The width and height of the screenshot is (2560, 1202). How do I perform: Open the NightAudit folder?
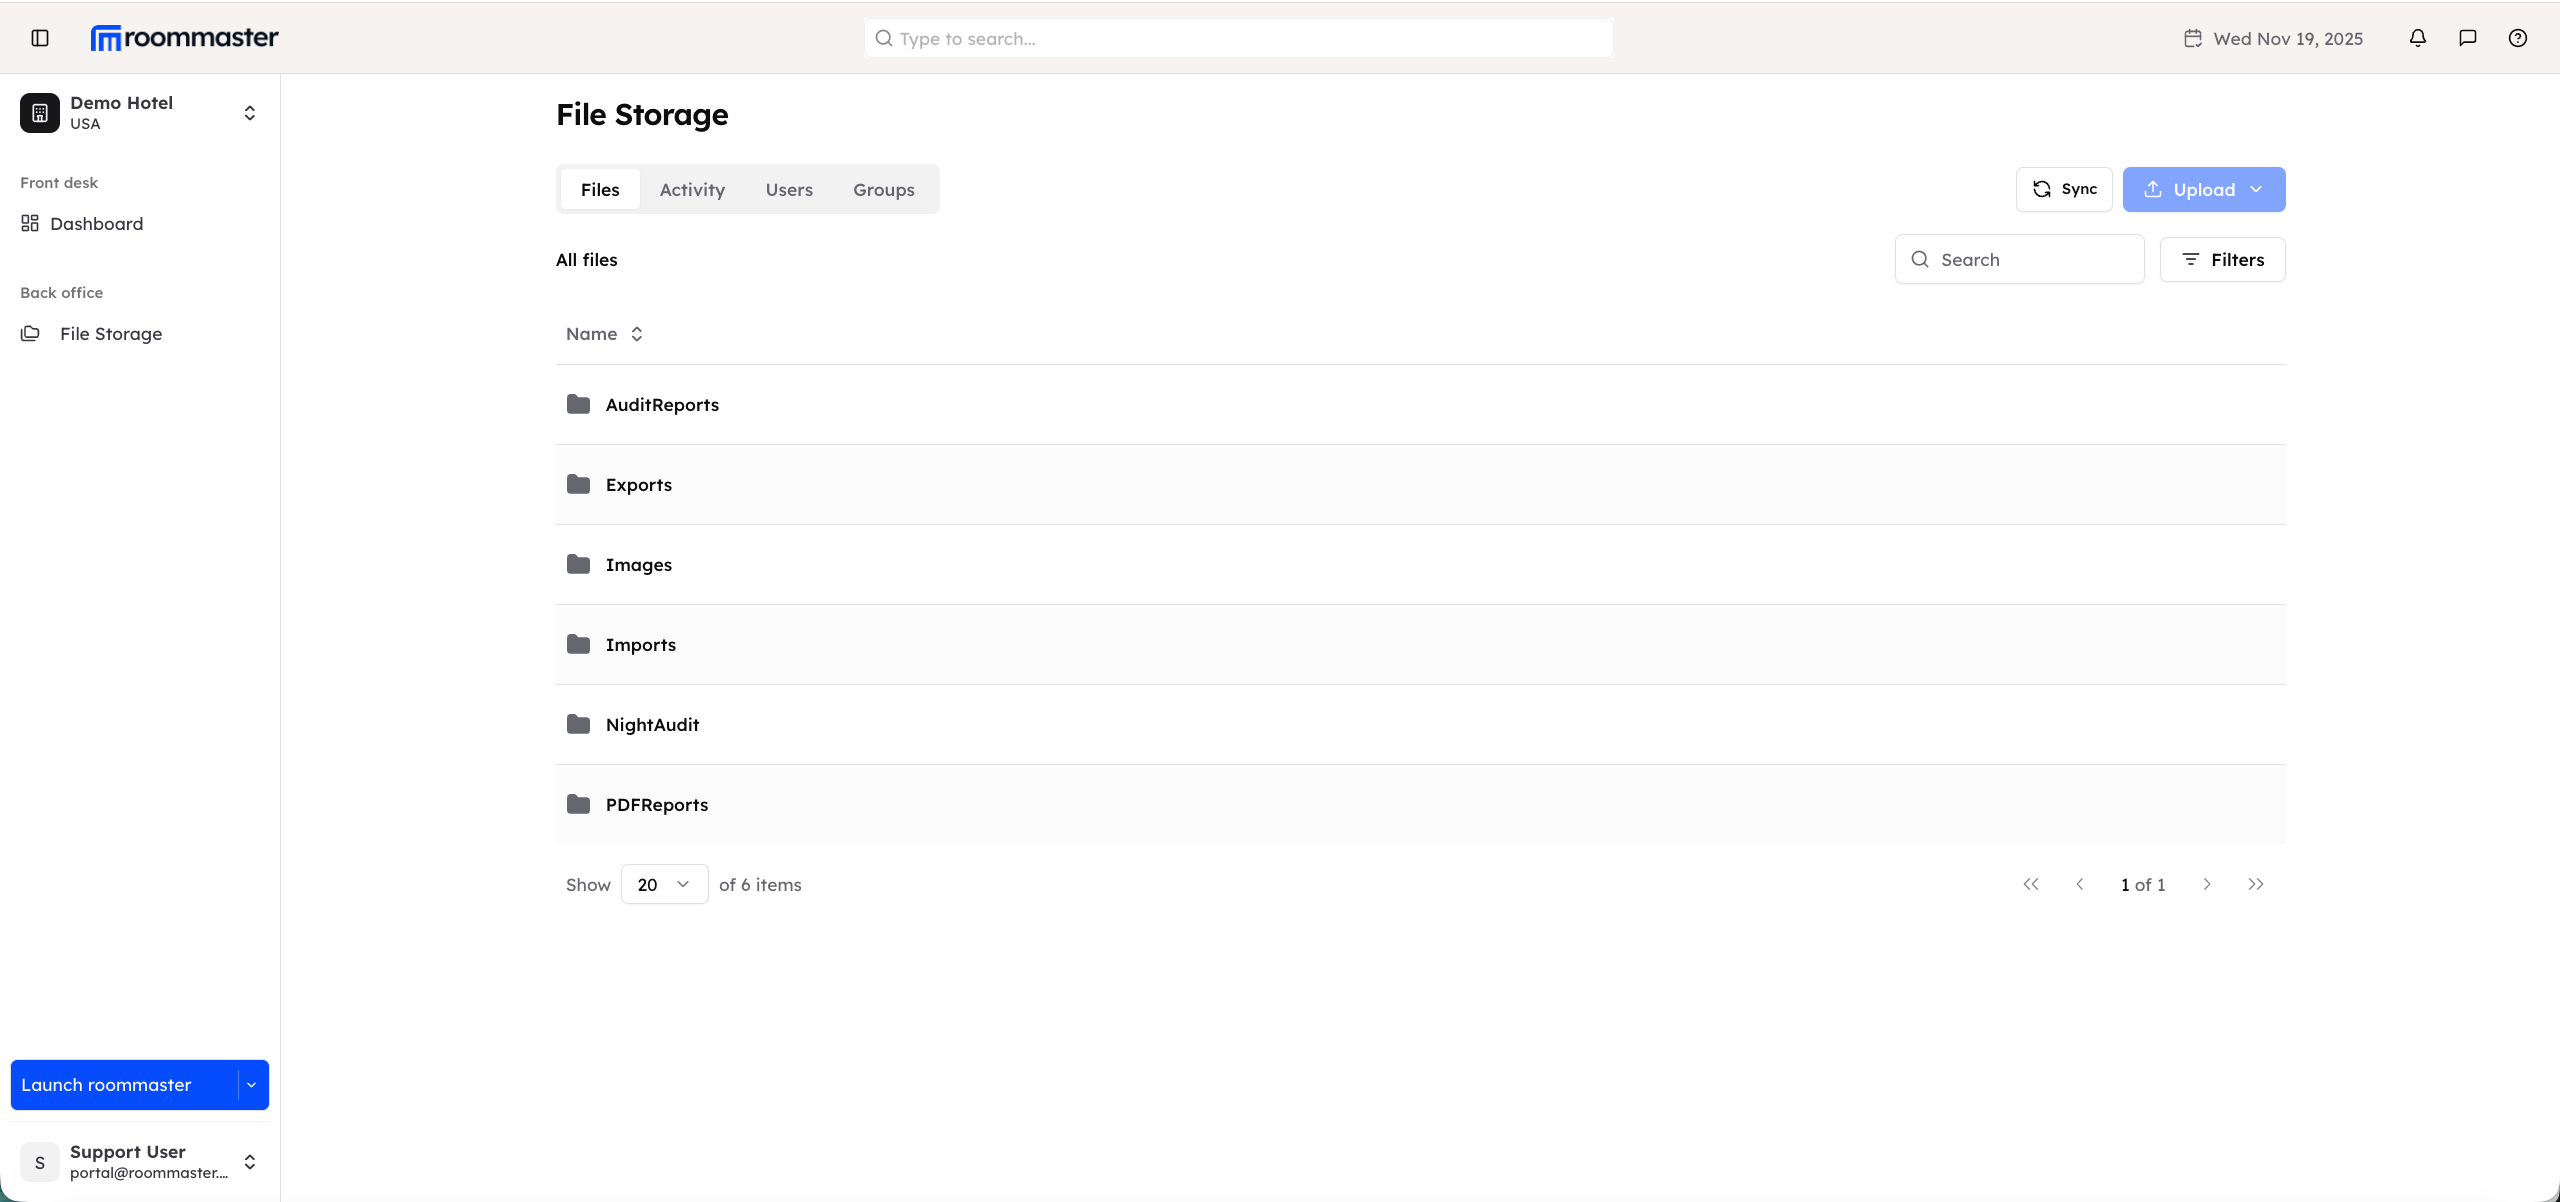click(x=652, y=724)
